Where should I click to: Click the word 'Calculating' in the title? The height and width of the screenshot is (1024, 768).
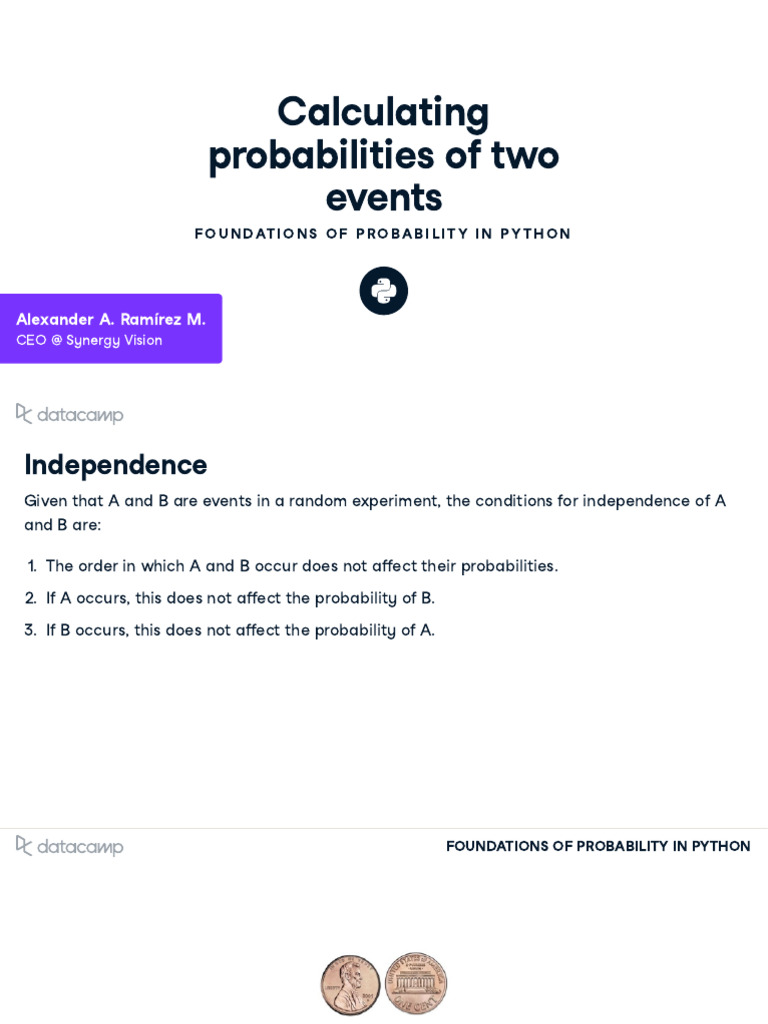[383, 112]
